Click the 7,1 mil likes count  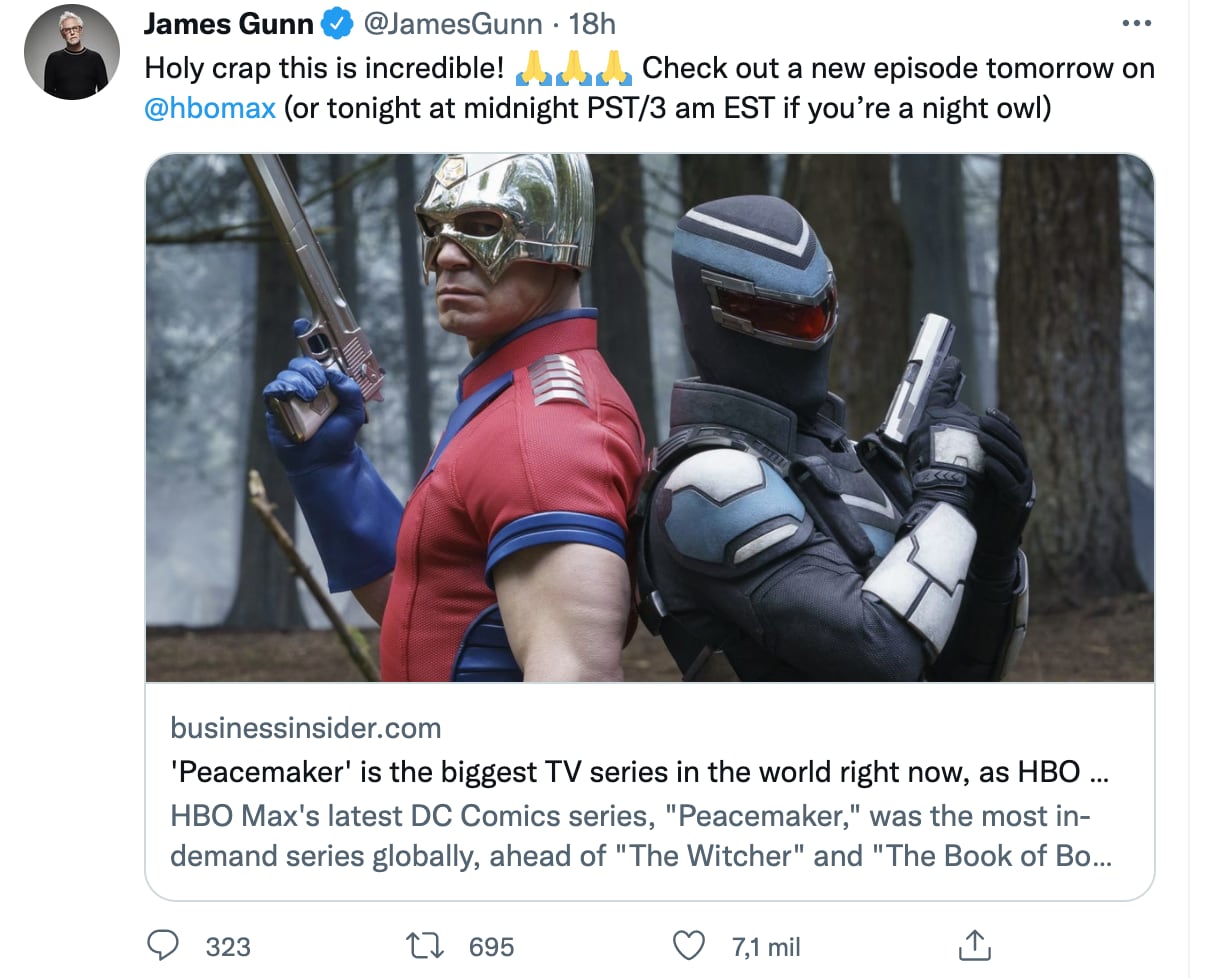(x=767, y=947)
